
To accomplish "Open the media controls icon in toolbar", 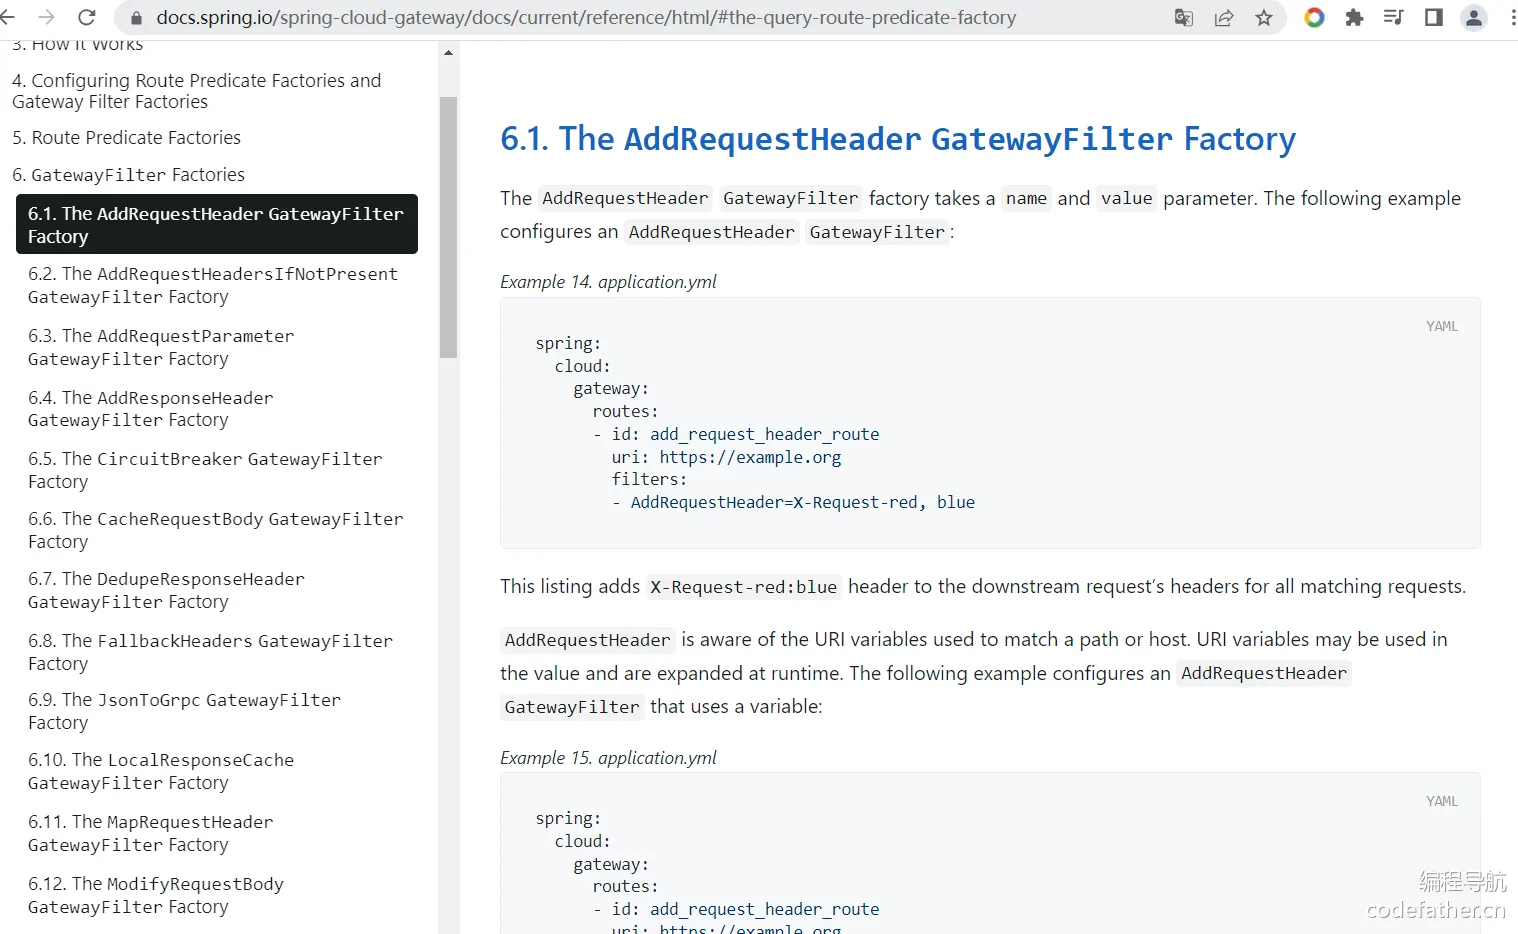I will (1393, 17).
